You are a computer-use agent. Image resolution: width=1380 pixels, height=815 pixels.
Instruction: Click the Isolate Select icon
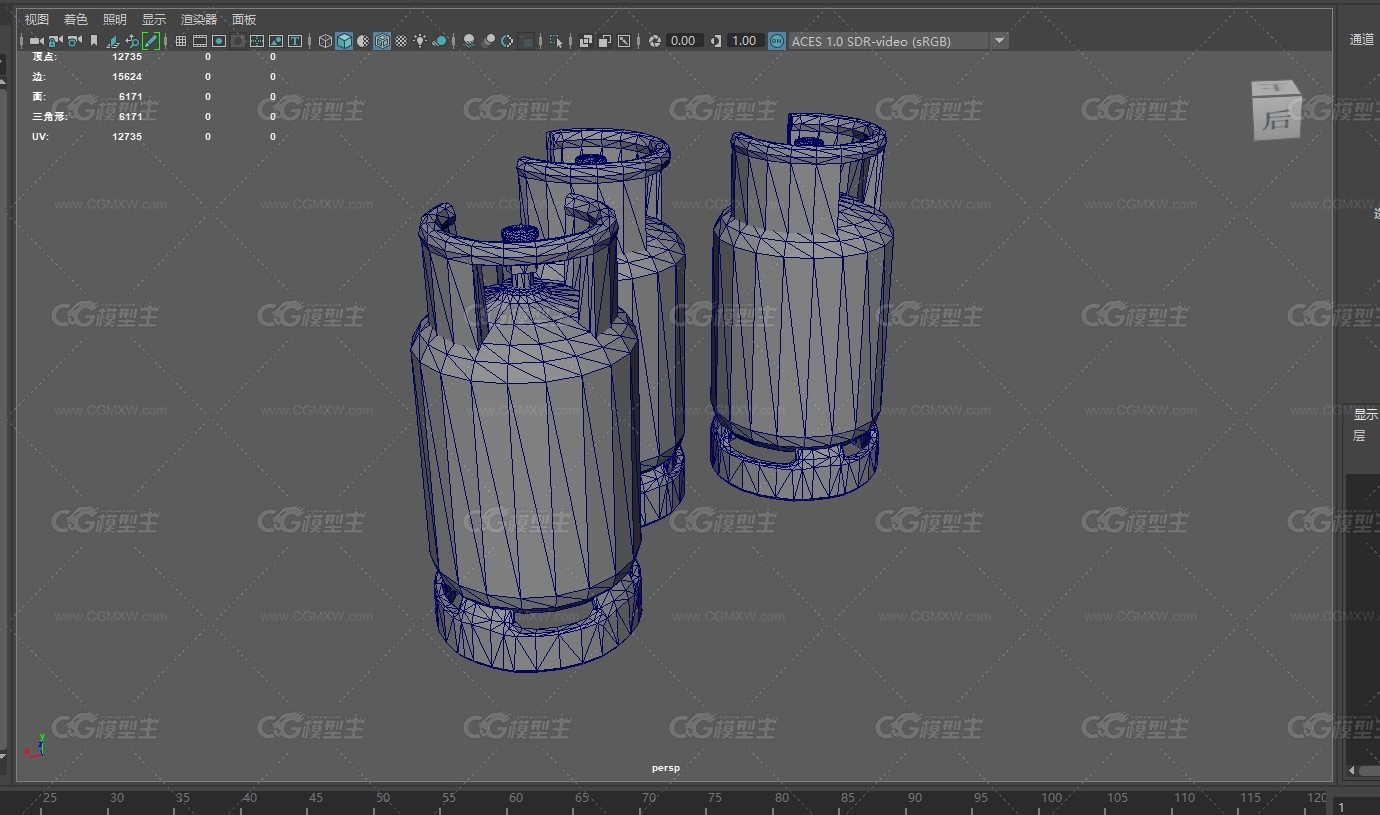[x=555, y=41]
